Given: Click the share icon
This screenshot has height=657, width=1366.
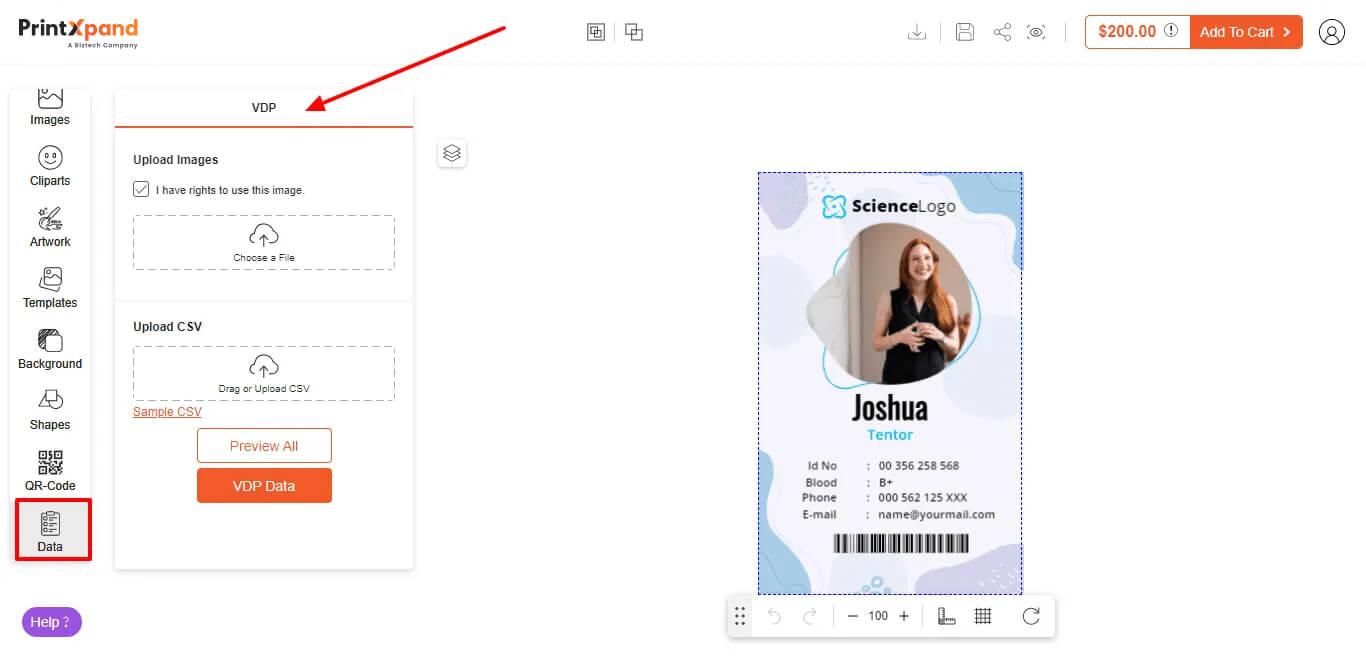Looking at the screenshot, I should 1002,32.
